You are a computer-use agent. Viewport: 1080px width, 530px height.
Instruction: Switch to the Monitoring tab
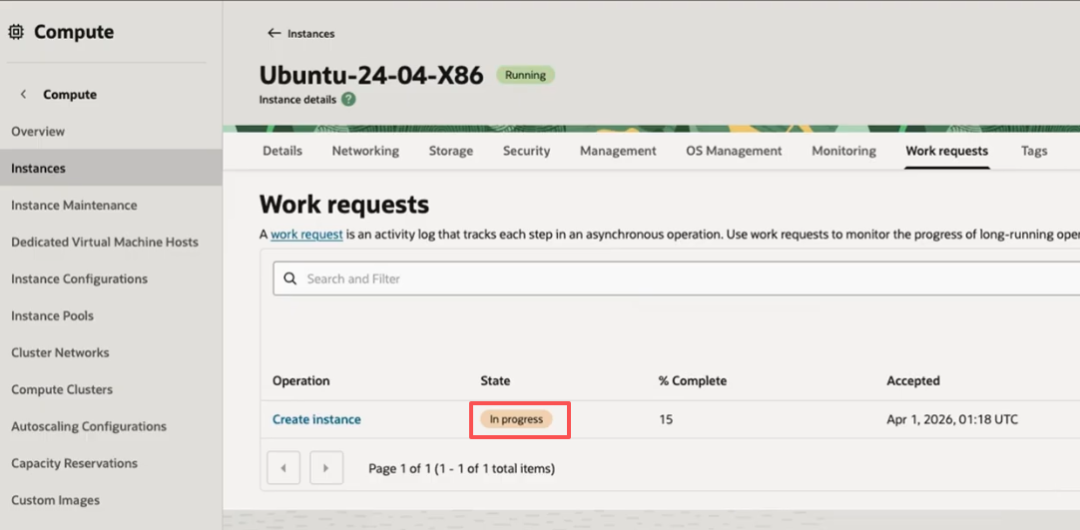click(x=844, y=151)
